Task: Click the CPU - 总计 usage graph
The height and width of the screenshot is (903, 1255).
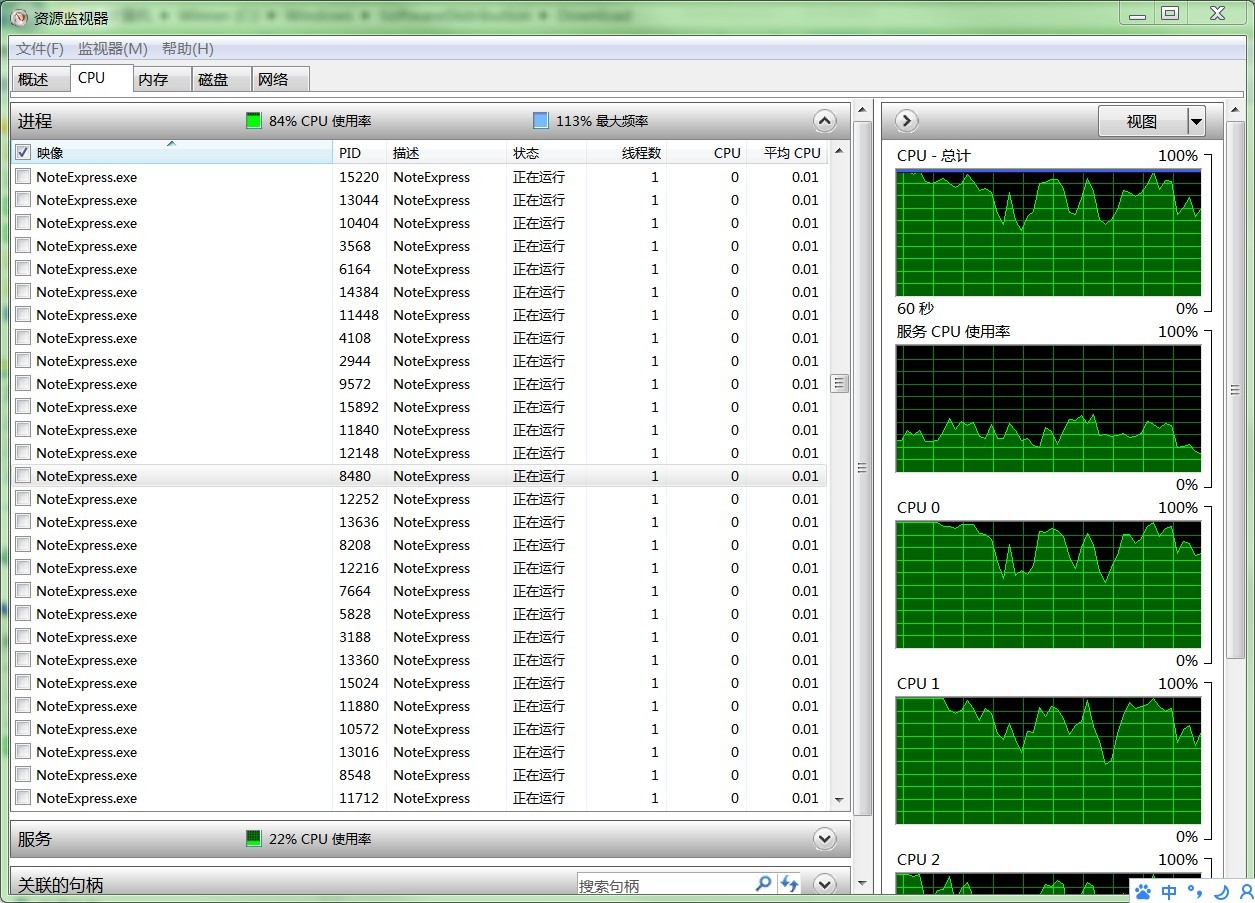Action: [1048, 233]
